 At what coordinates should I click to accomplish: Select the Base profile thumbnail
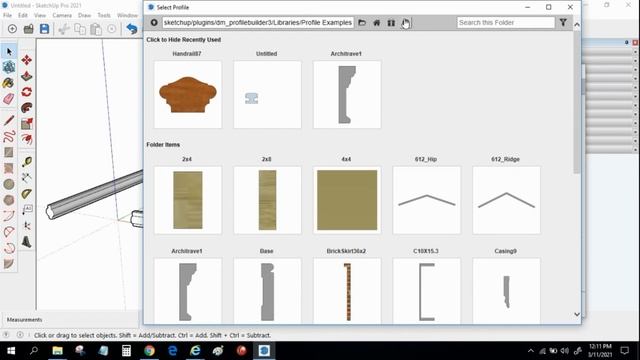pos(267,291)
